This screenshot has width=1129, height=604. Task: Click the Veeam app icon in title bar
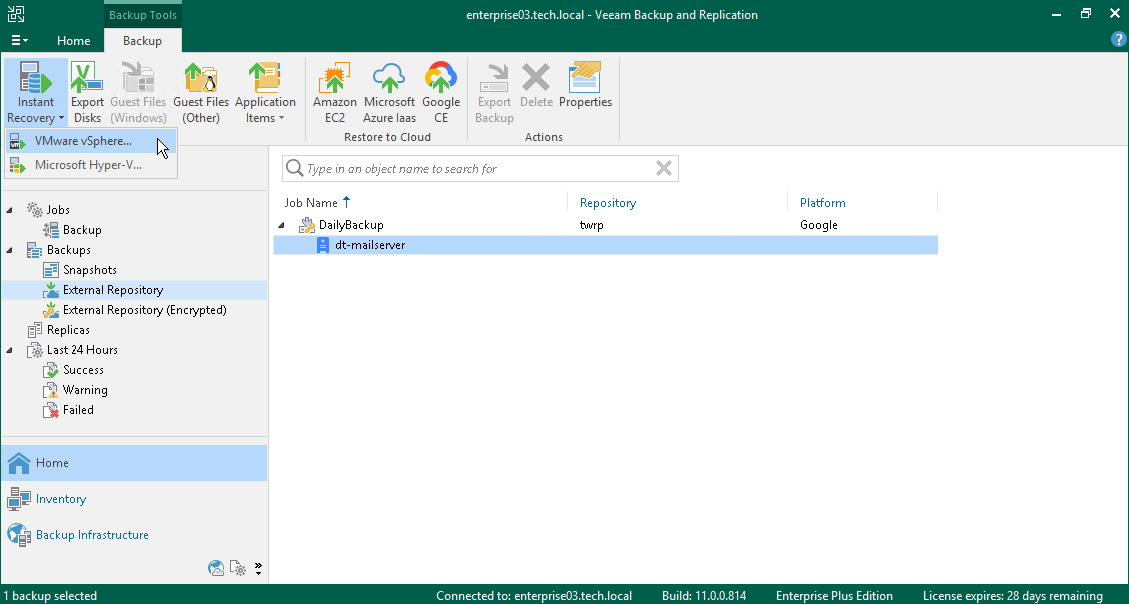16,14
